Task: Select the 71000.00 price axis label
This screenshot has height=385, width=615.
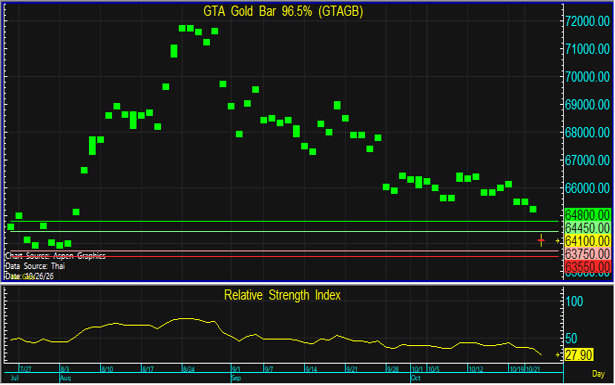Action: [x=588, y=49]
